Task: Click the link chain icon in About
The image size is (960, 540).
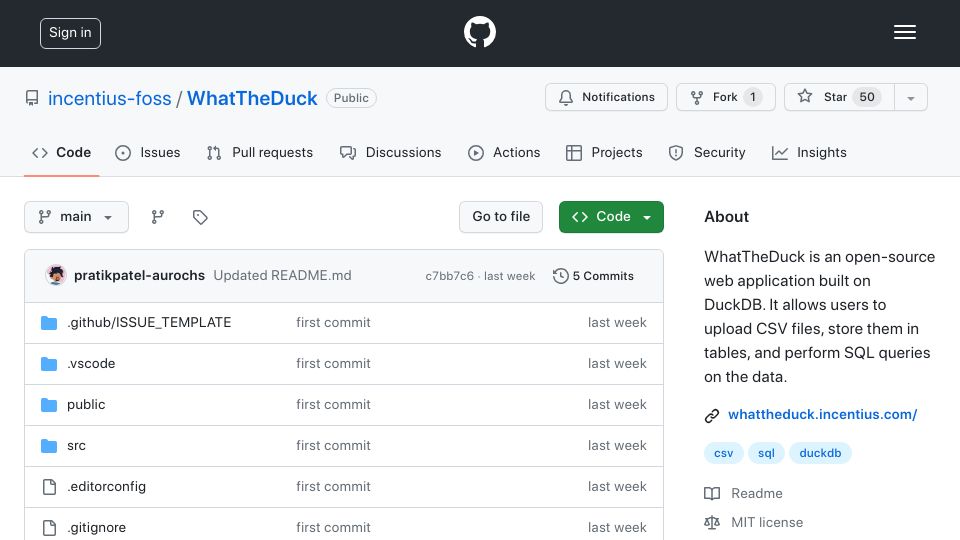Action: (711, 416)
